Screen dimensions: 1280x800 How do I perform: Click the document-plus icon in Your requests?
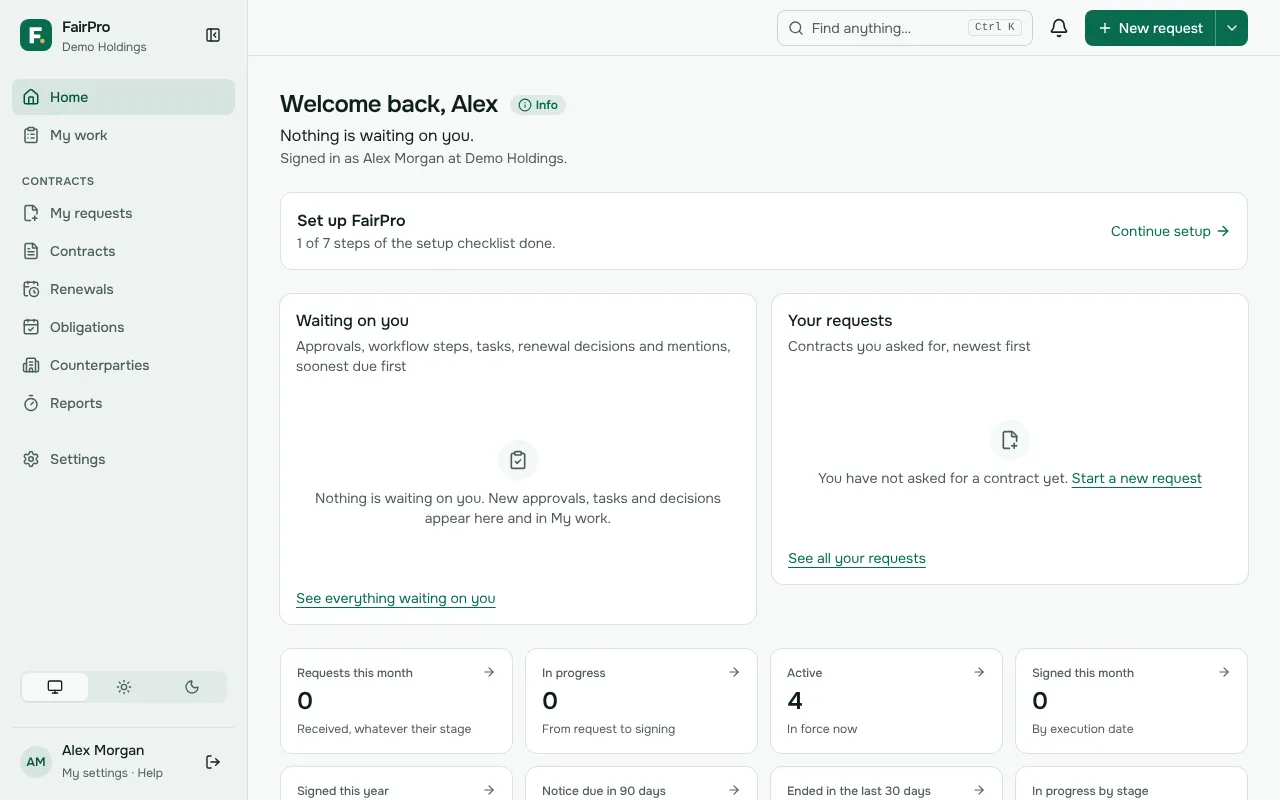[x=1010, y=440]
